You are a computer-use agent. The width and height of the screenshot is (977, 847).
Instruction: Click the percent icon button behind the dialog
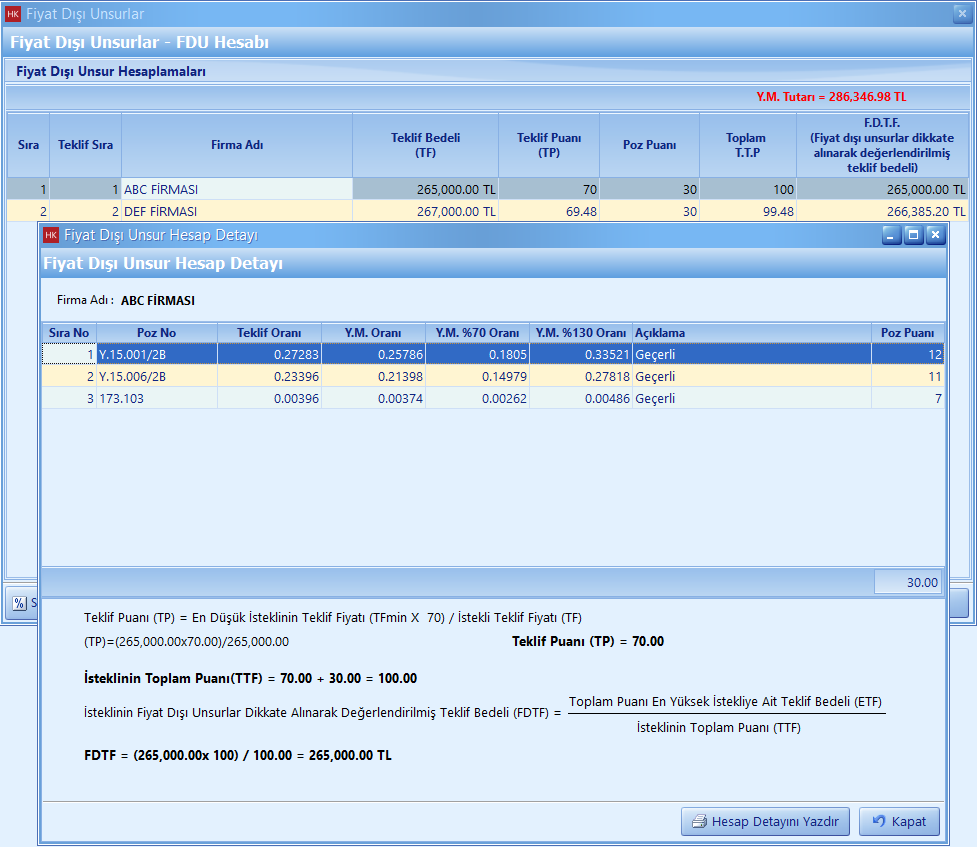[x=19, y=603]
